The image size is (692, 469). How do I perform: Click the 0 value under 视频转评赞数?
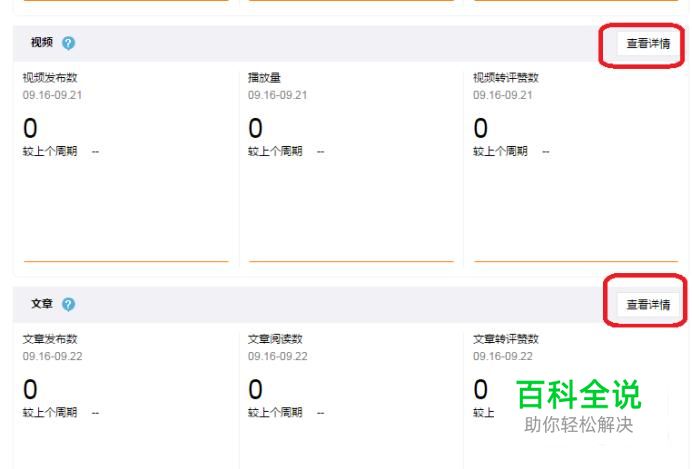pos(481,128)
